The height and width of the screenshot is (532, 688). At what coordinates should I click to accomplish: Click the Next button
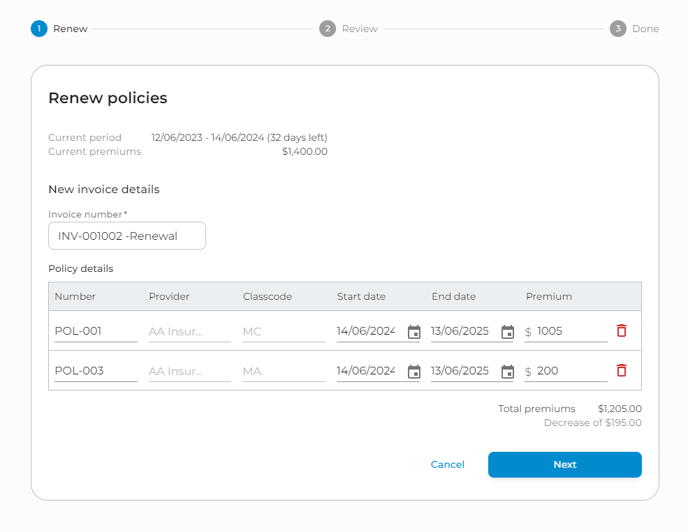(x=564, y=464)
